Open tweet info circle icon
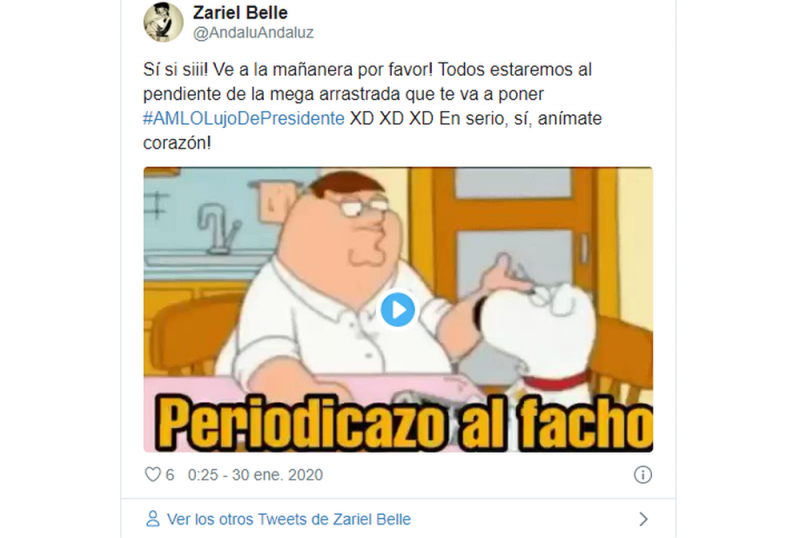This screenshot has width=800, height=538. pos(642,475)
